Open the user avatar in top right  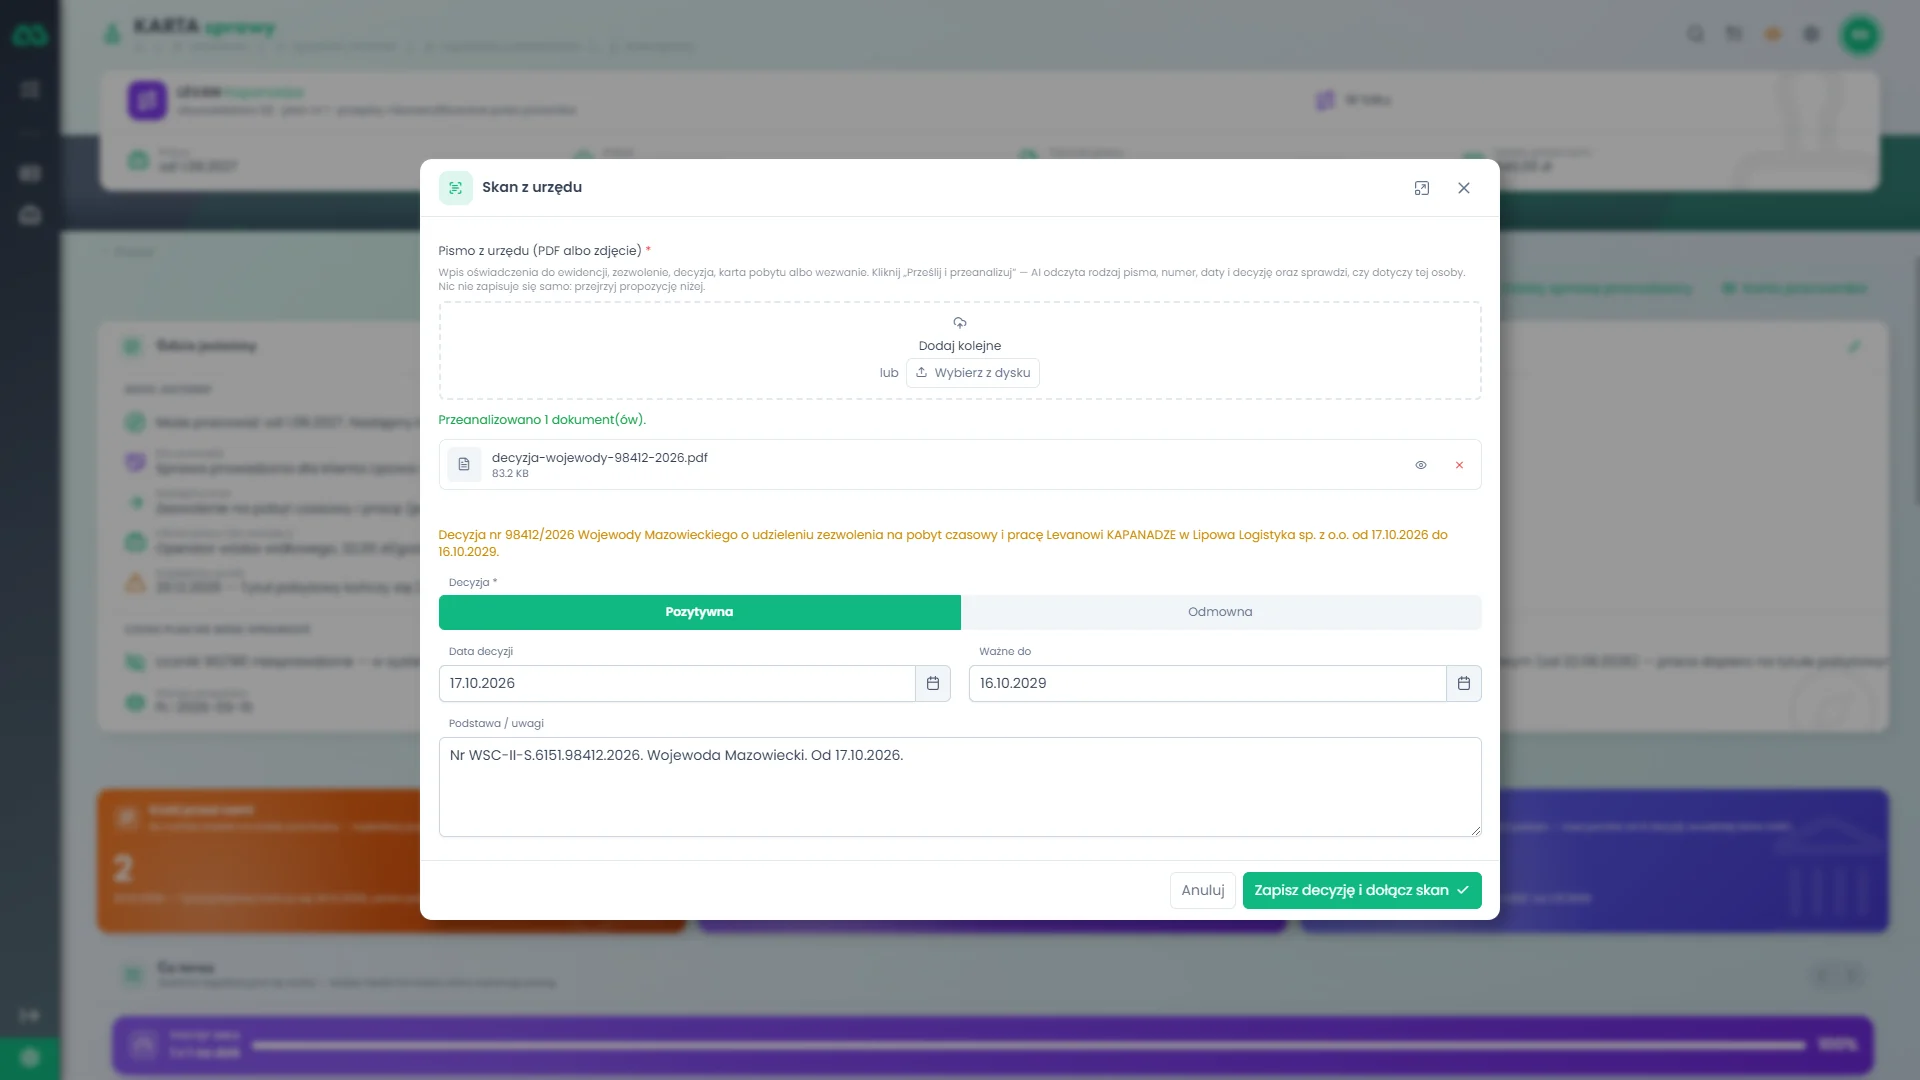click(1860, 35)
